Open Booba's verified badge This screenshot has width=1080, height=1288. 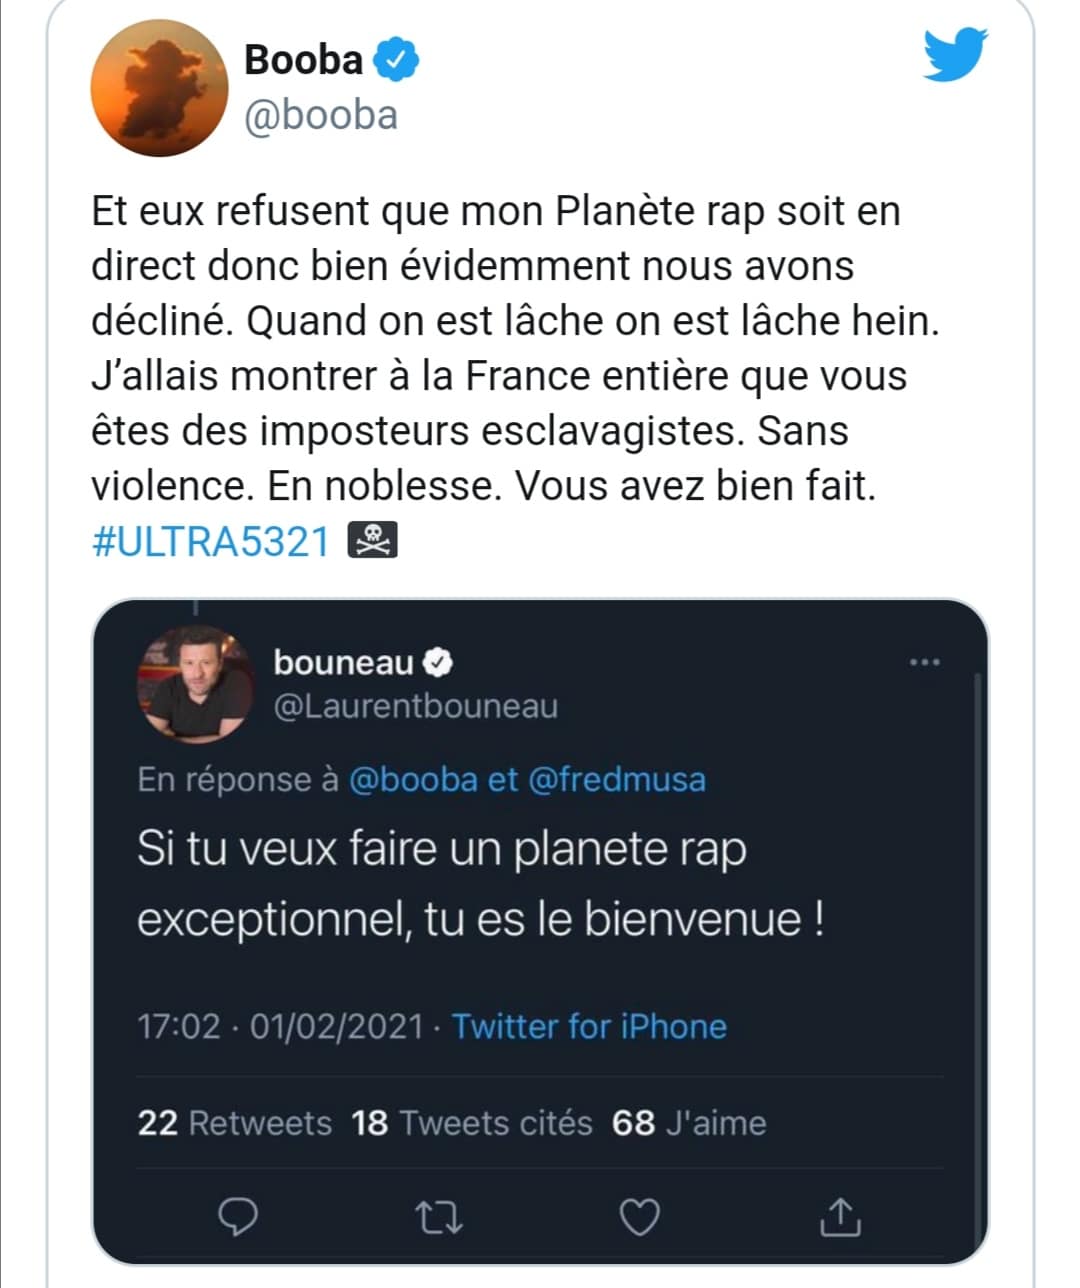[396, 60]
